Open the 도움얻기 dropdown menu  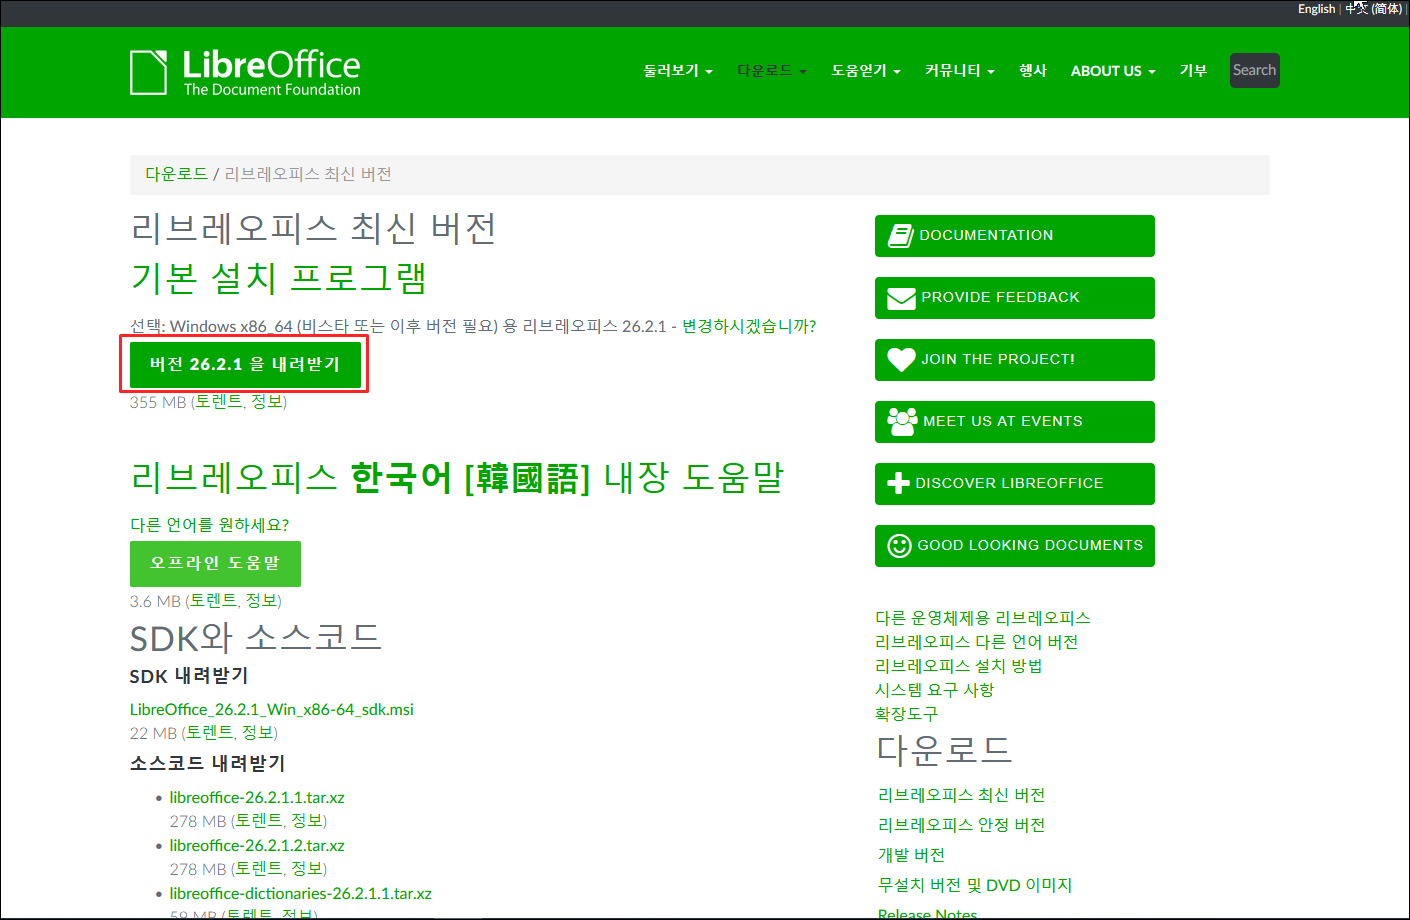point(866,71)
